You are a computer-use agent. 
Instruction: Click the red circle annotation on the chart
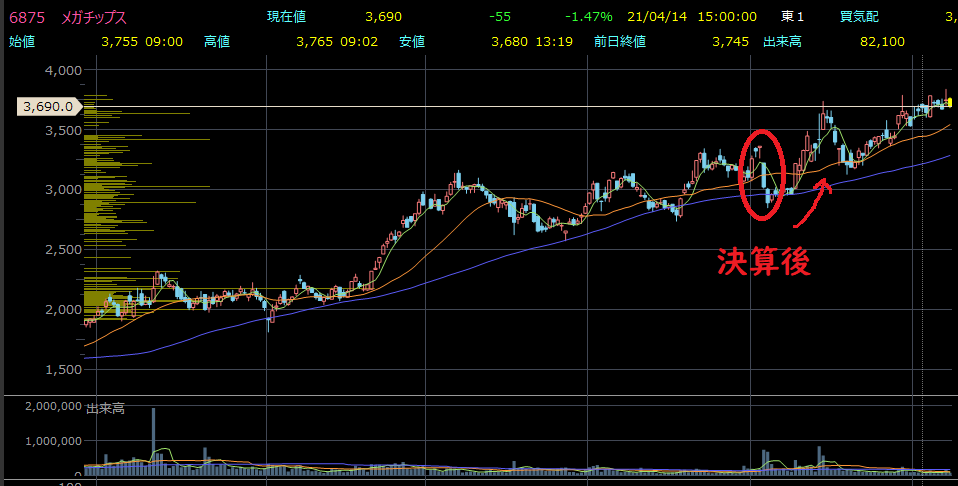click(760, 174)
